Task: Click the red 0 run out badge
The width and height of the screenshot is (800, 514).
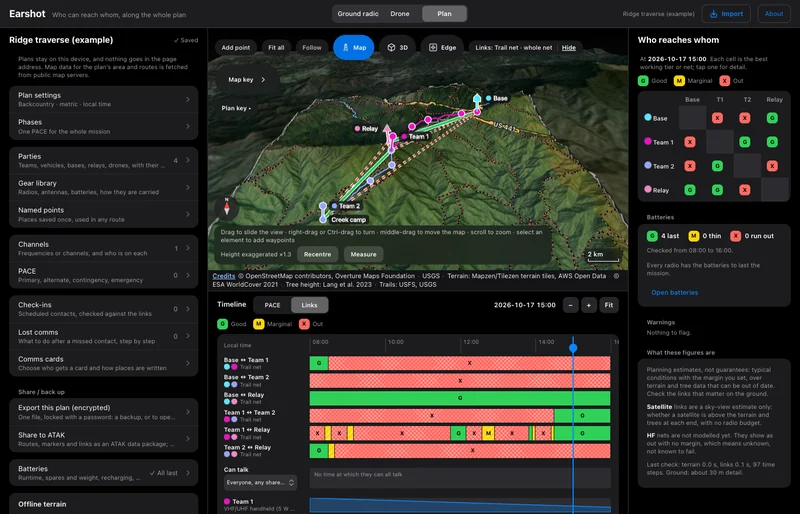Action: point(735,236)
